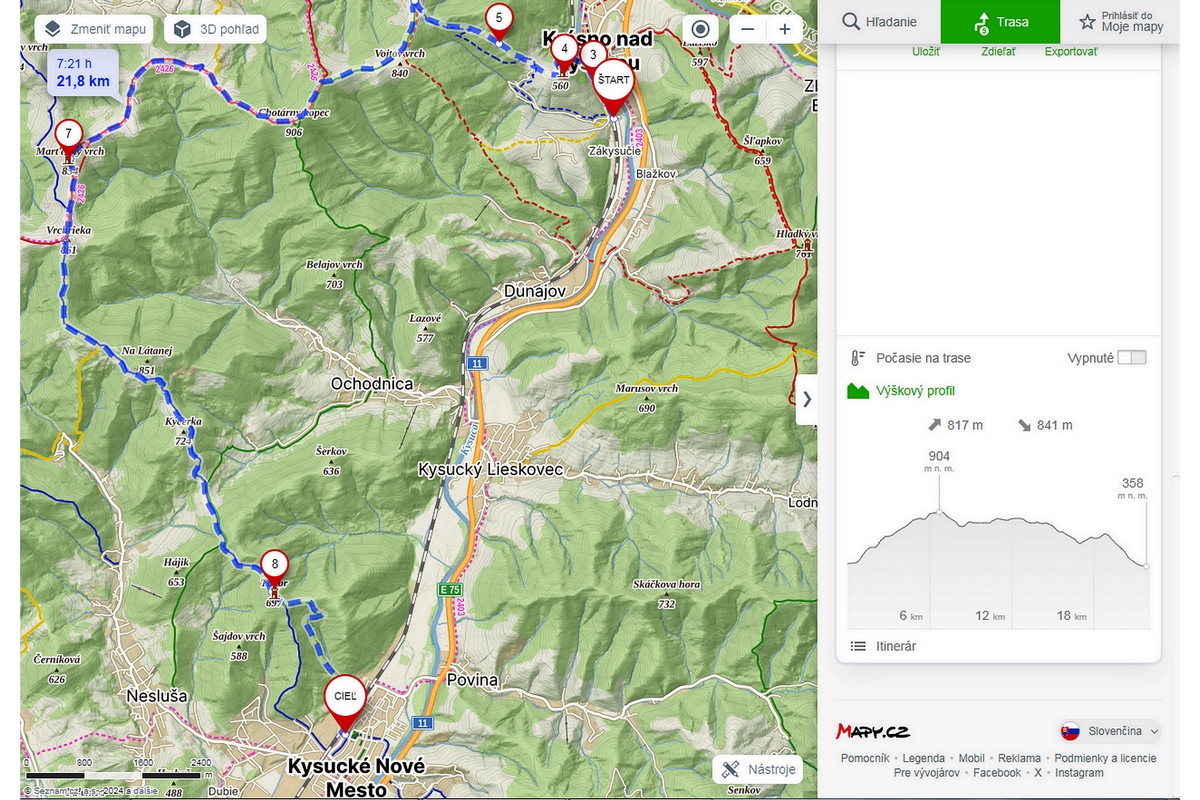The width and height of the screenshot is (1200, 800).
Task: Click the ŠTART route marker
Action: point(613,81)
